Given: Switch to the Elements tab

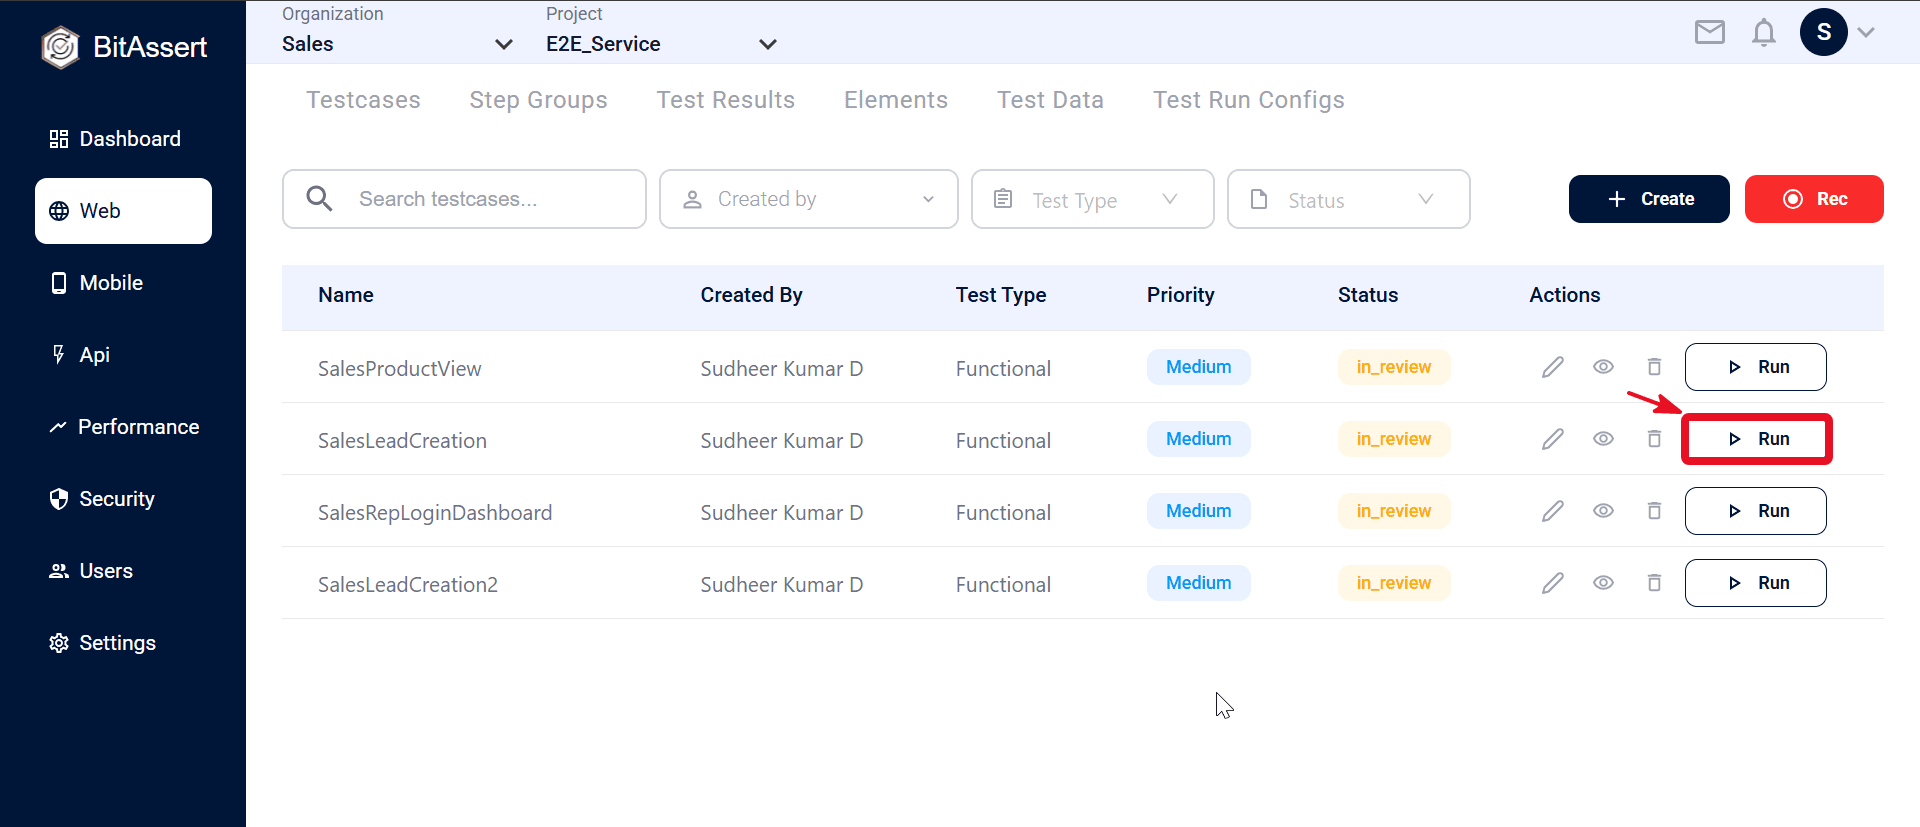Looking at the screenshot, I should coord(896,100).
